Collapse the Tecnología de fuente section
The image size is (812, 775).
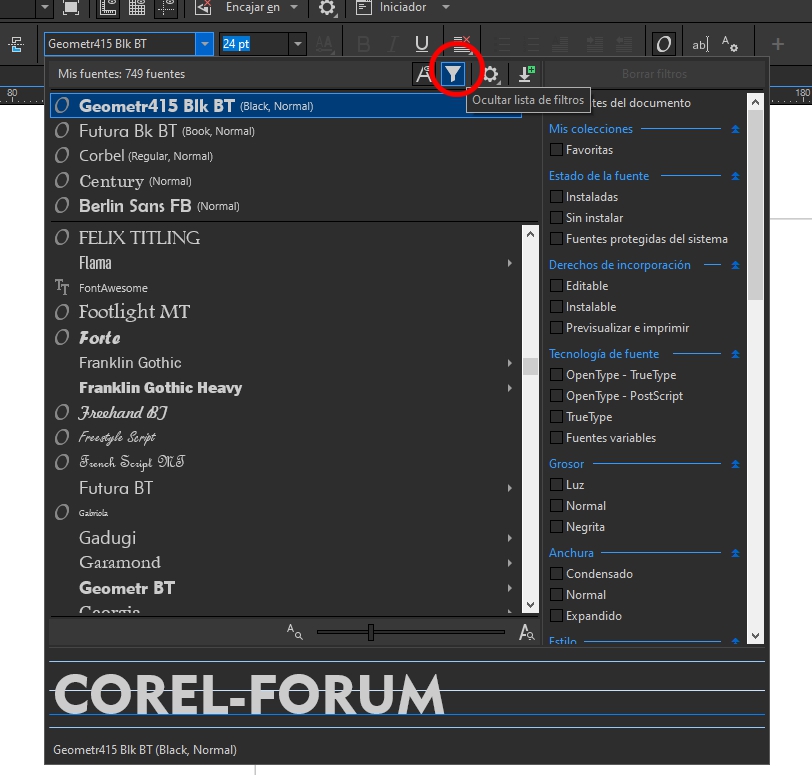[x=735, y=354]
